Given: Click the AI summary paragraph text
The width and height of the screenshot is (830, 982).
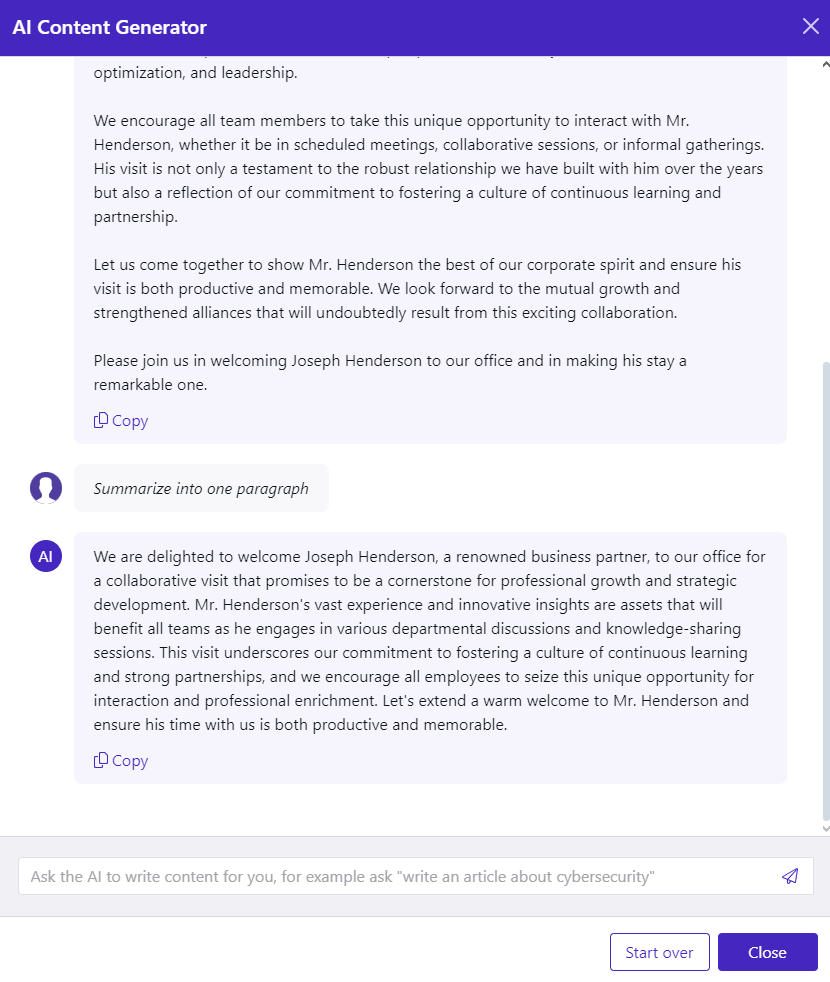Looking at the screenshot, I should point(430,641).
